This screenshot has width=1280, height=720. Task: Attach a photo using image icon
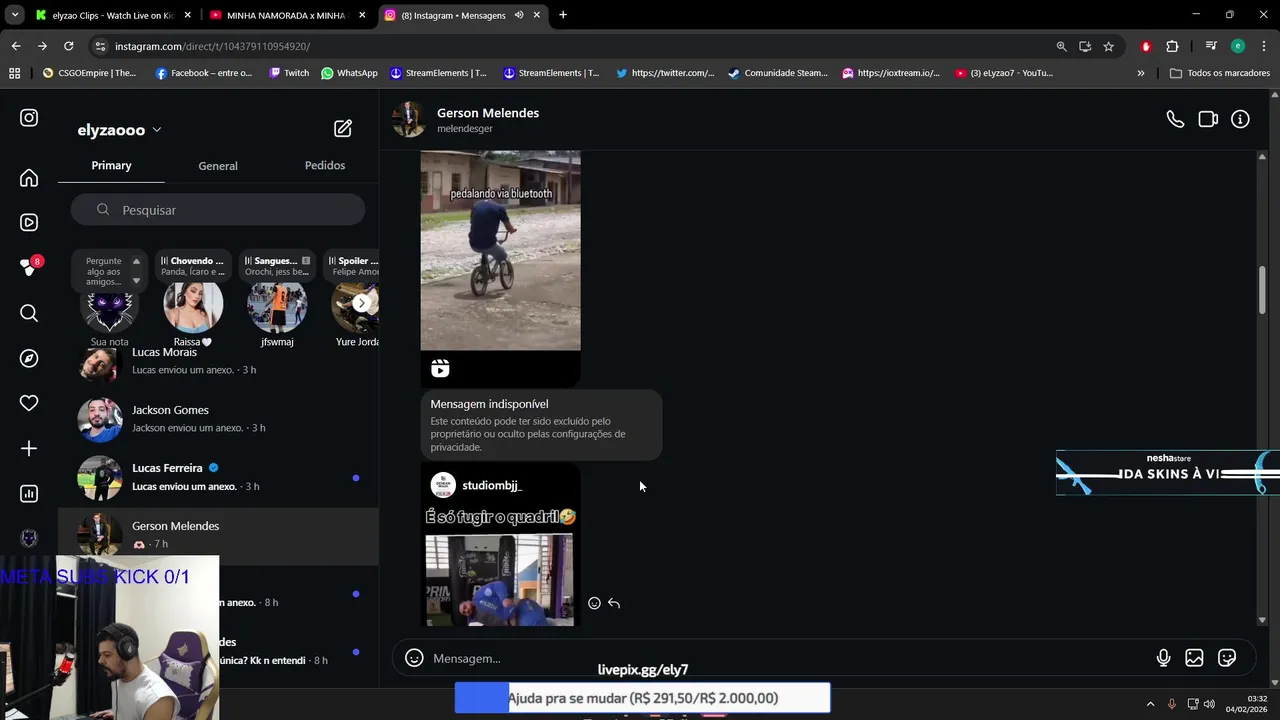pos(1194,658)
